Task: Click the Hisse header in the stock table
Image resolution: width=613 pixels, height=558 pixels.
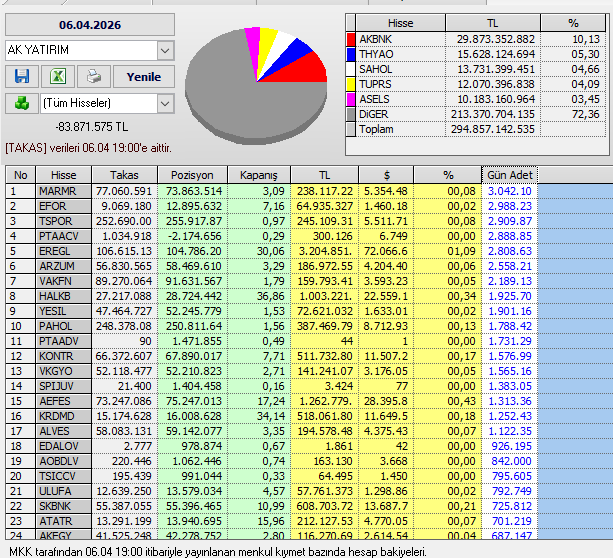Action: (x=64, y=175)
